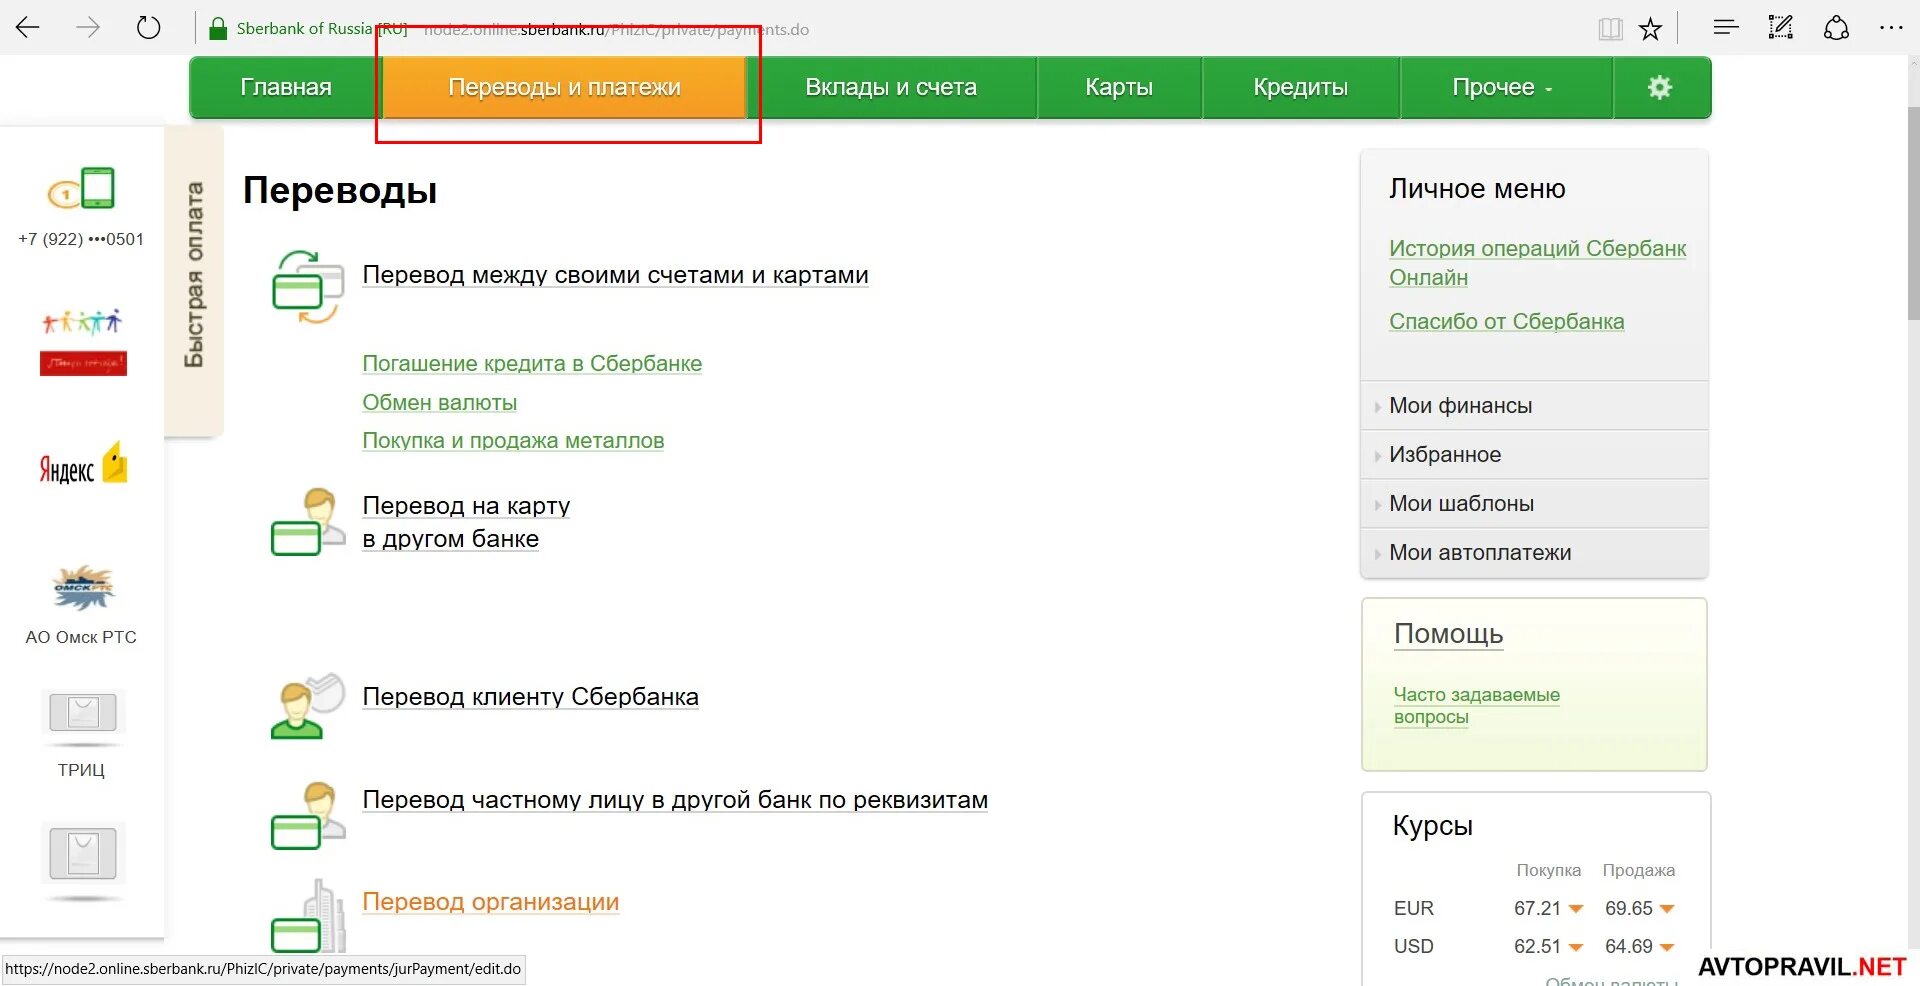The width and height of the screenshot is (1920, 986).
Task: Click USD sell rate 64.69
Action: click(1629, 946)
